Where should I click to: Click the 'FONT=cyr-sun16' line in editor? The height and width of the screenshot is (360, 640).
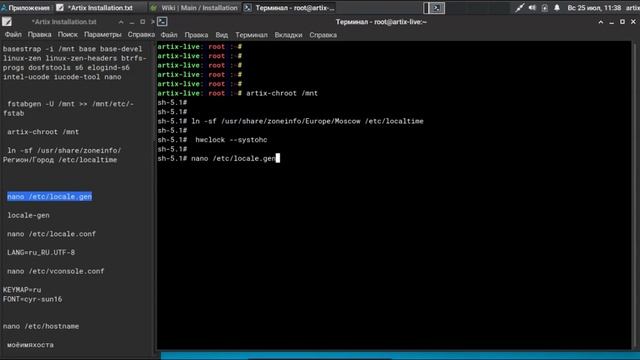tap(33, 299)
